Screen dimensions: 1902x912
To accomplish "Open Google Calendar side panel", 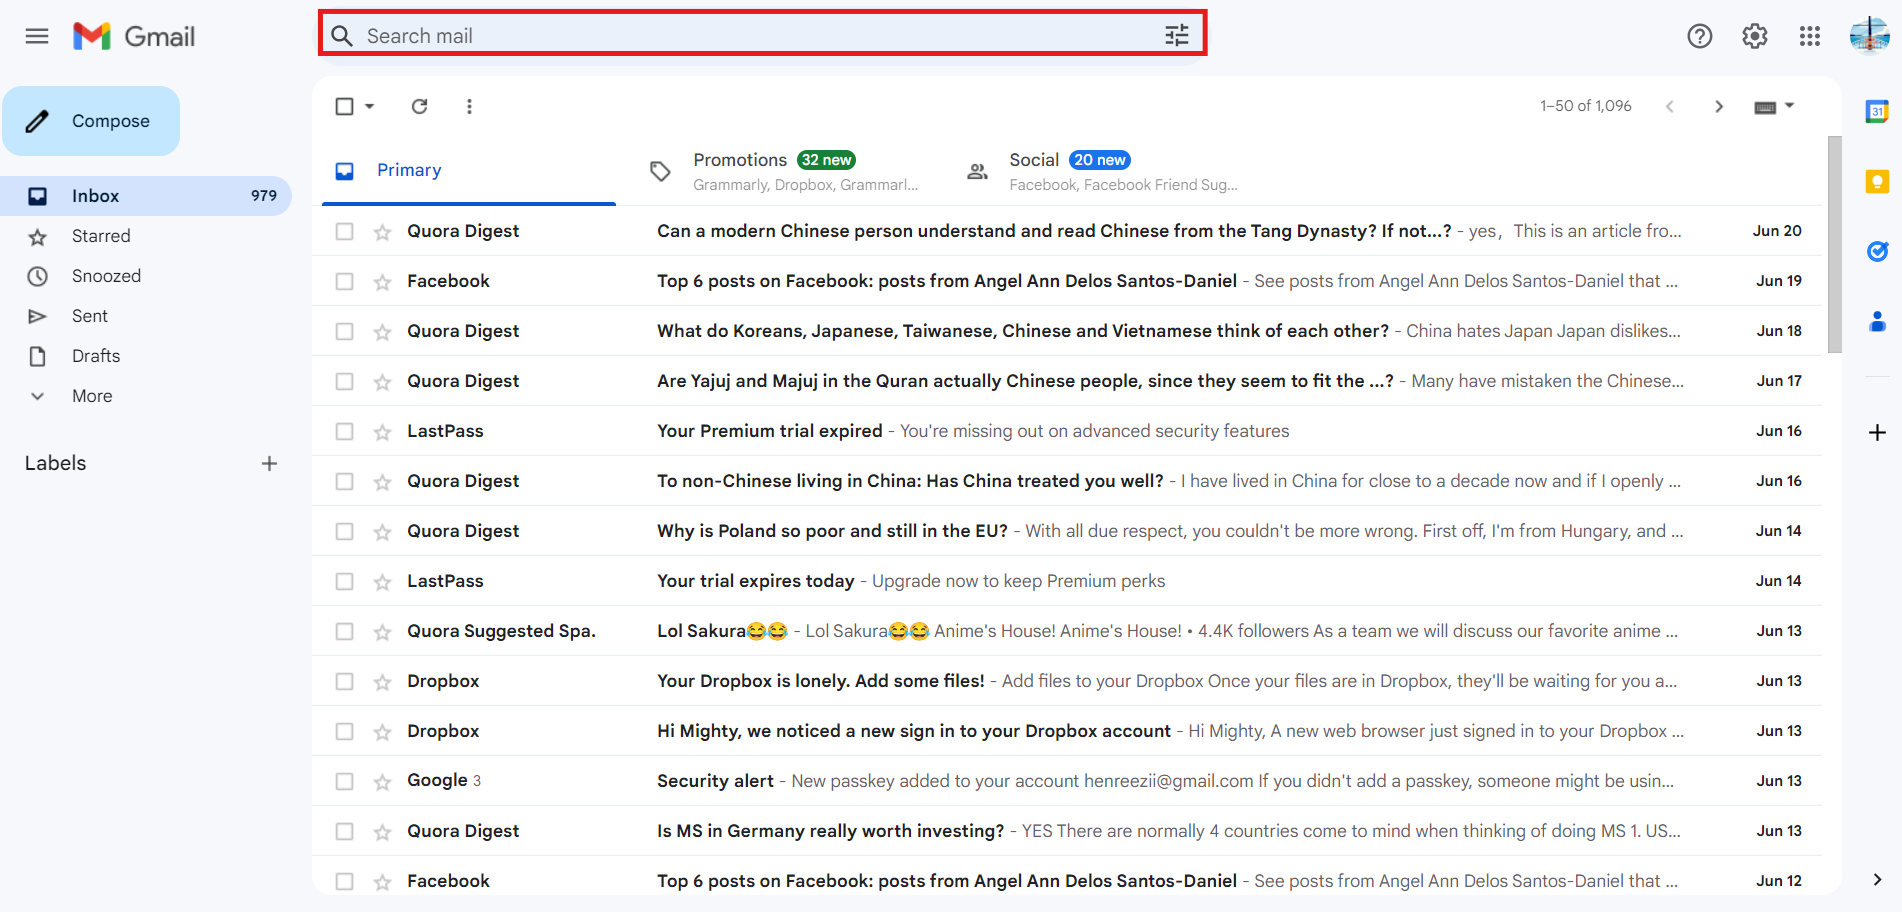I will [x=1877, y=111].
